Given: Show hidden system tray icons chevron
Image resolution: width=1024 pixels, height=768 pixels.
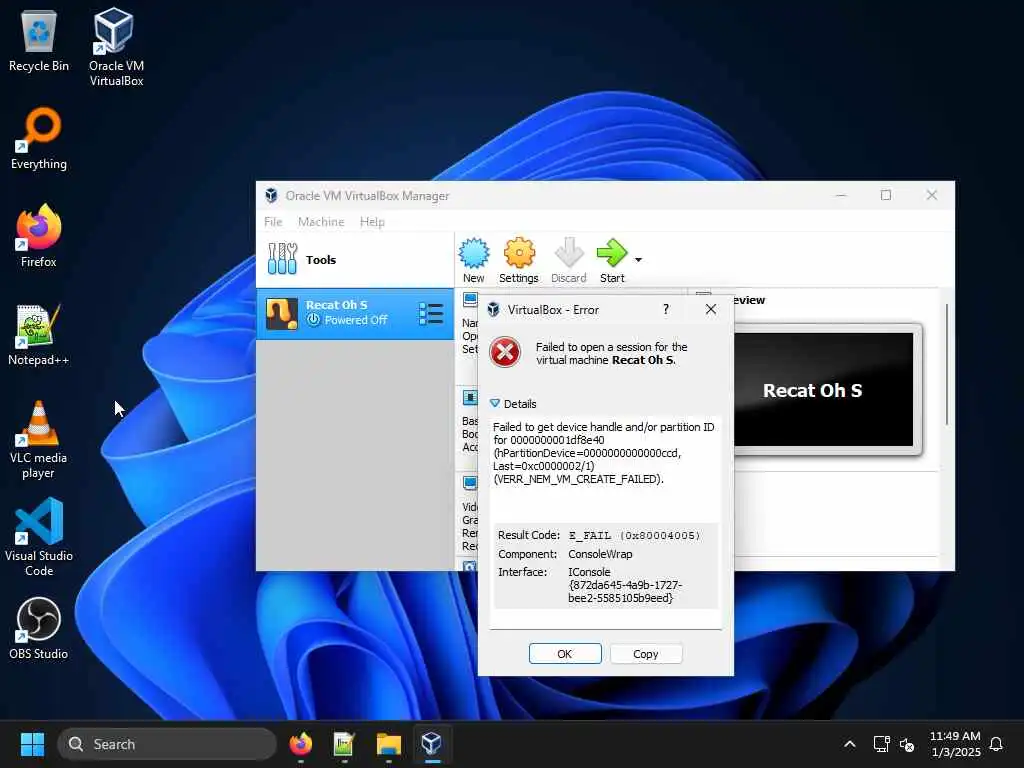Looking at the screenshot, I should point(850,744).
